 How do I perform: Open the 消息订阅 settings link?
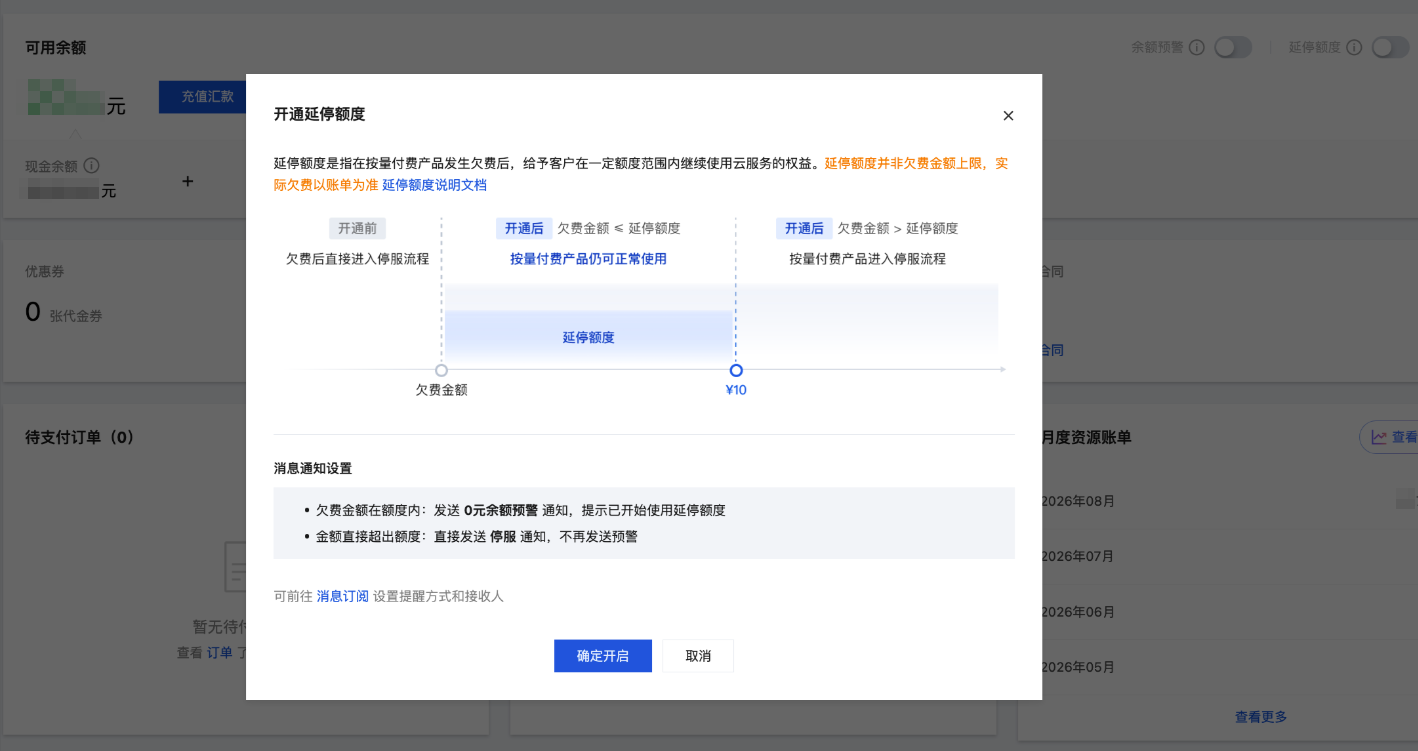[x=343, y=596]
